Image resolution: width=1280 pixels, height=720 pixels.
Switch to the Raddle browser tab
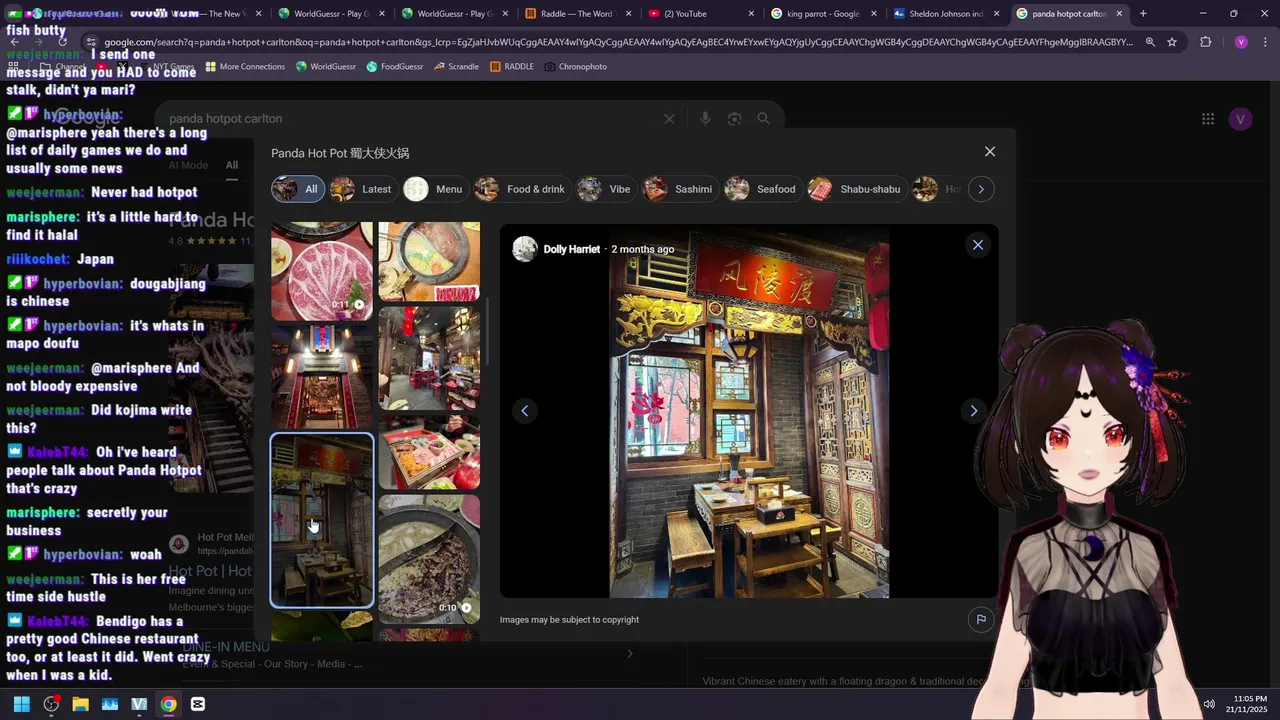click(576, 14)
